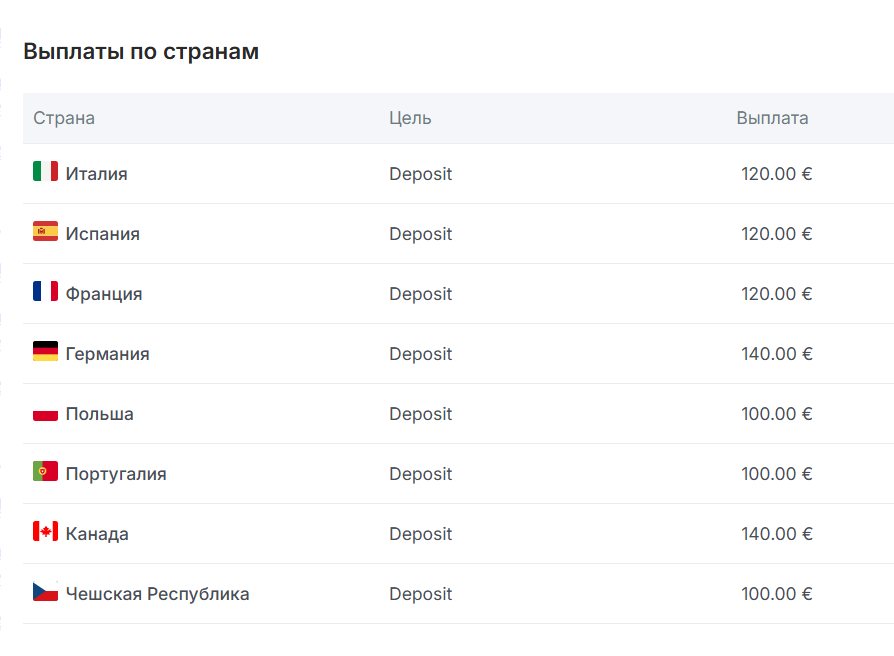This screenshot has height=656, width=894.
Task: Click the Выплаты по странам heading
Action: coord(141,52)
